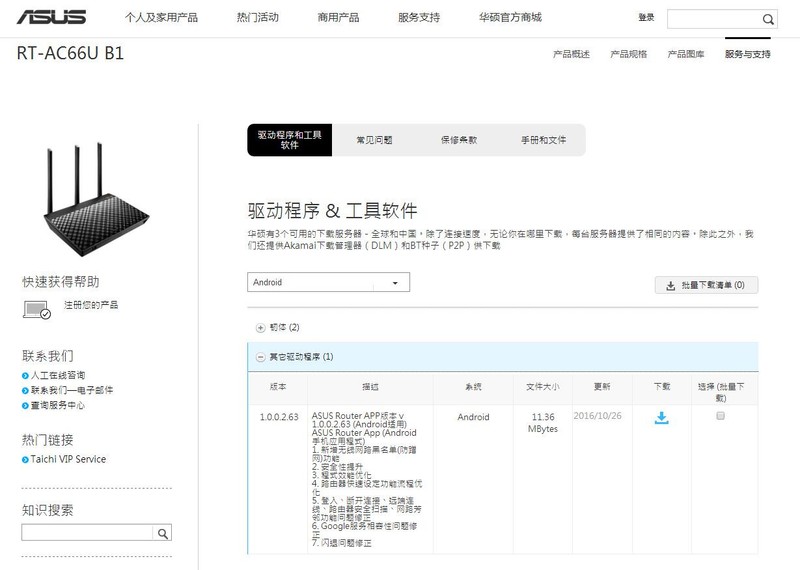Image resolution: width=800 pixels, height=570 pixels.
Task: Open Taichi VIP Service link
Action: click(68, 459)
